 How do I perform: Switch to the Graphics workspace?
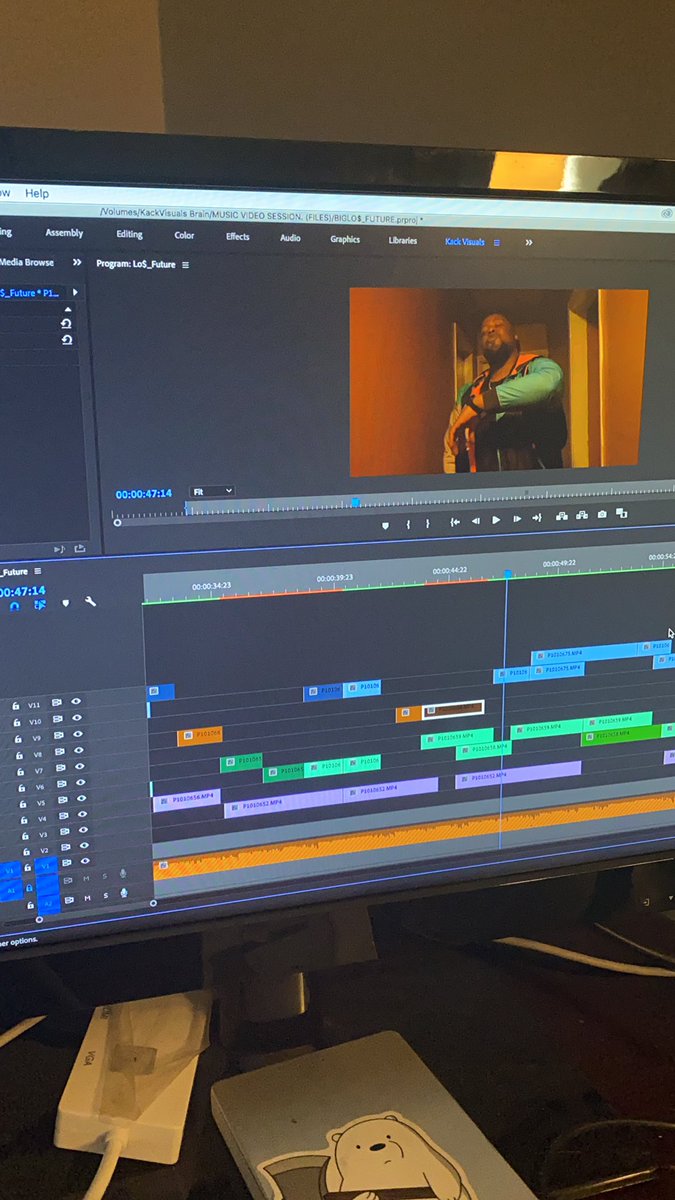(345, 239)
